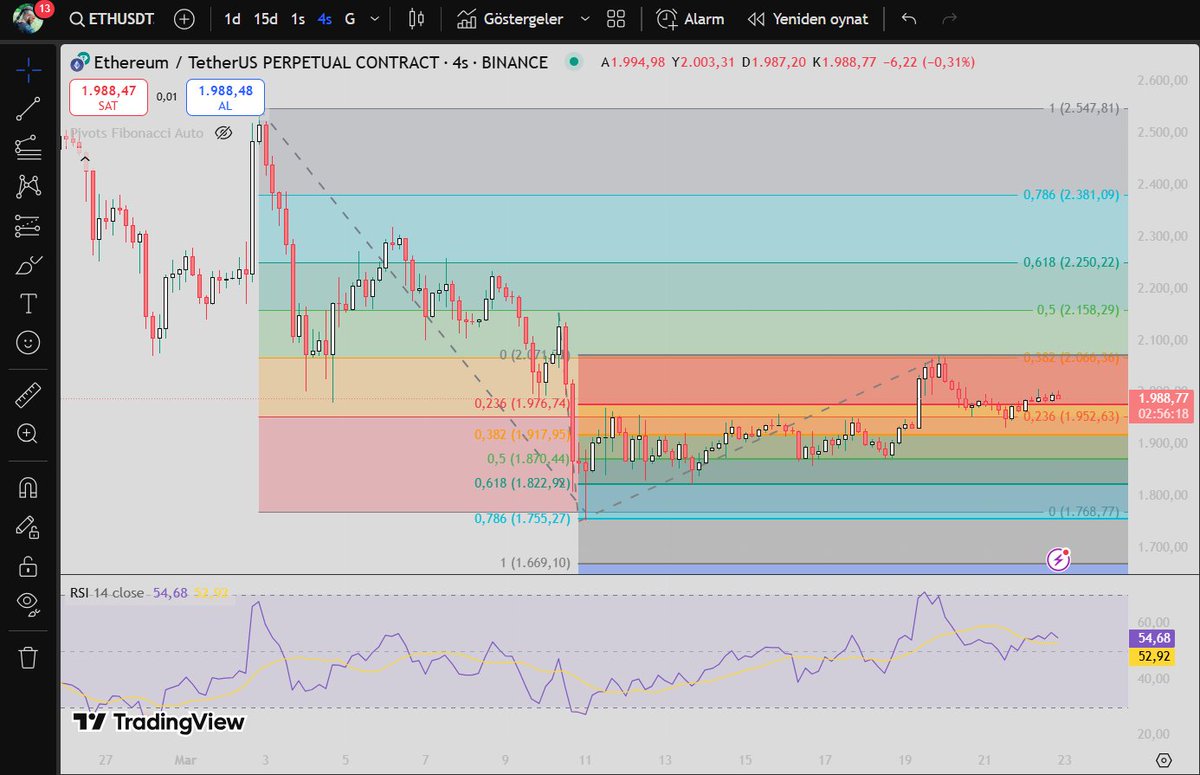The height and width of the screenshot is (775, 1200).
Task: Select the 1s timeframe
Action: (298, 19)
